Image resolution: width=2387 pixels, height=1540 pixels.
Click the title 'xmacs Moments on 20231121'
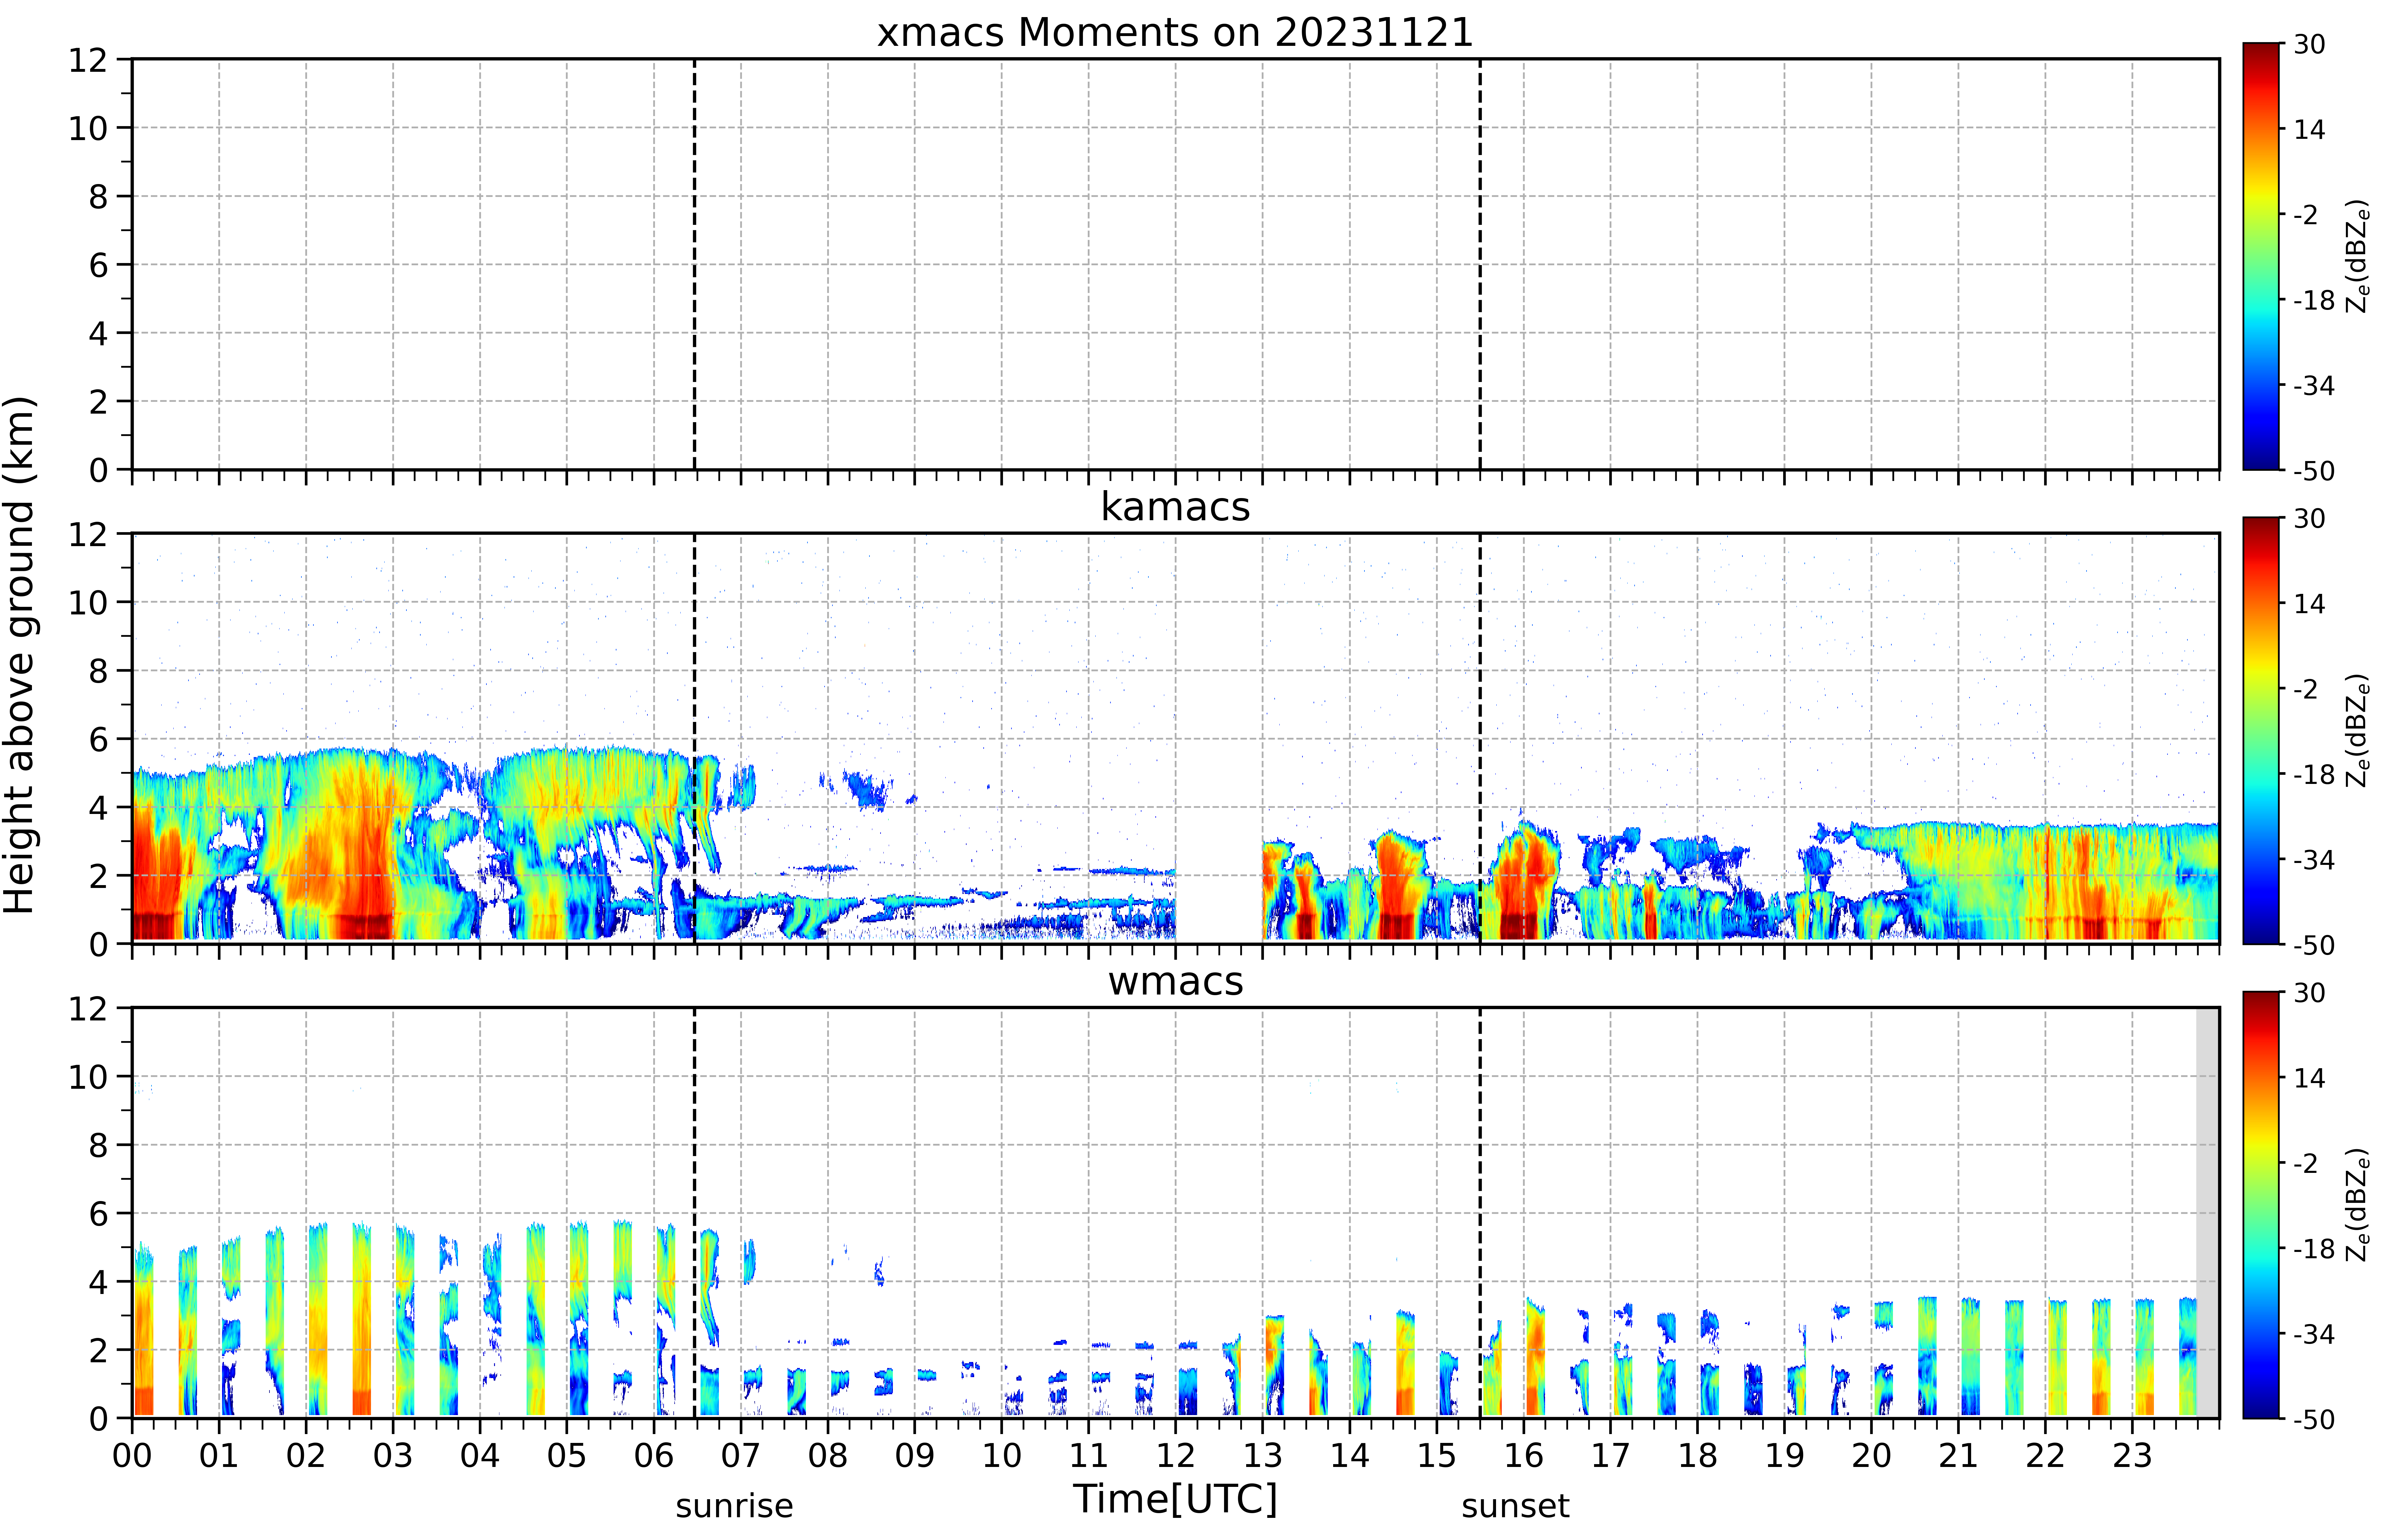(x=1175, y=32)
